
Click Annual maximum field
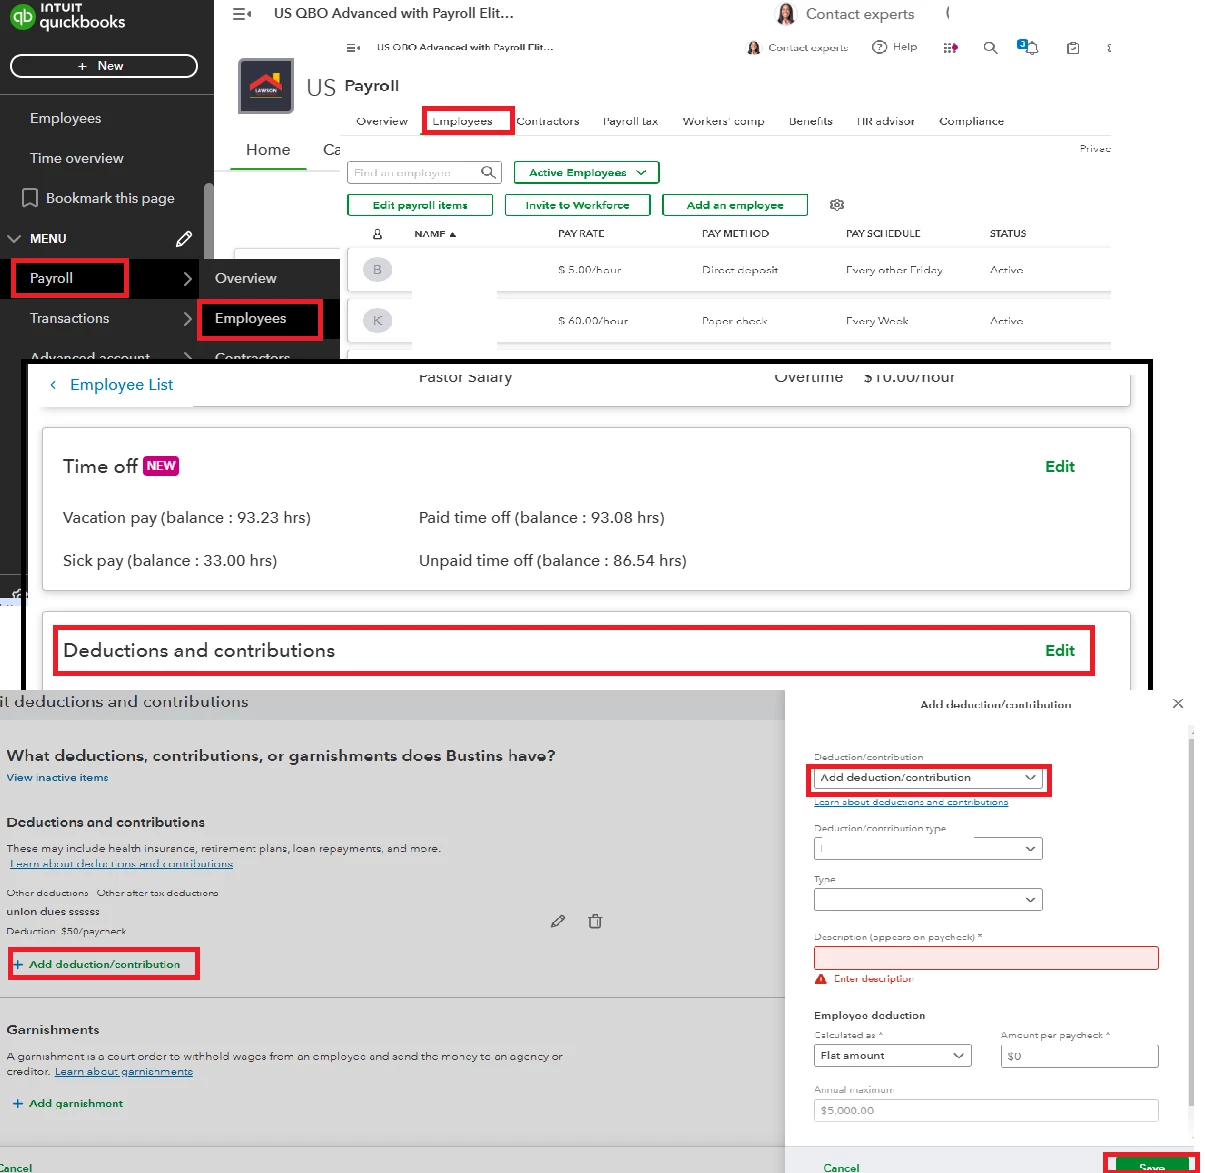click(986, 1110)
